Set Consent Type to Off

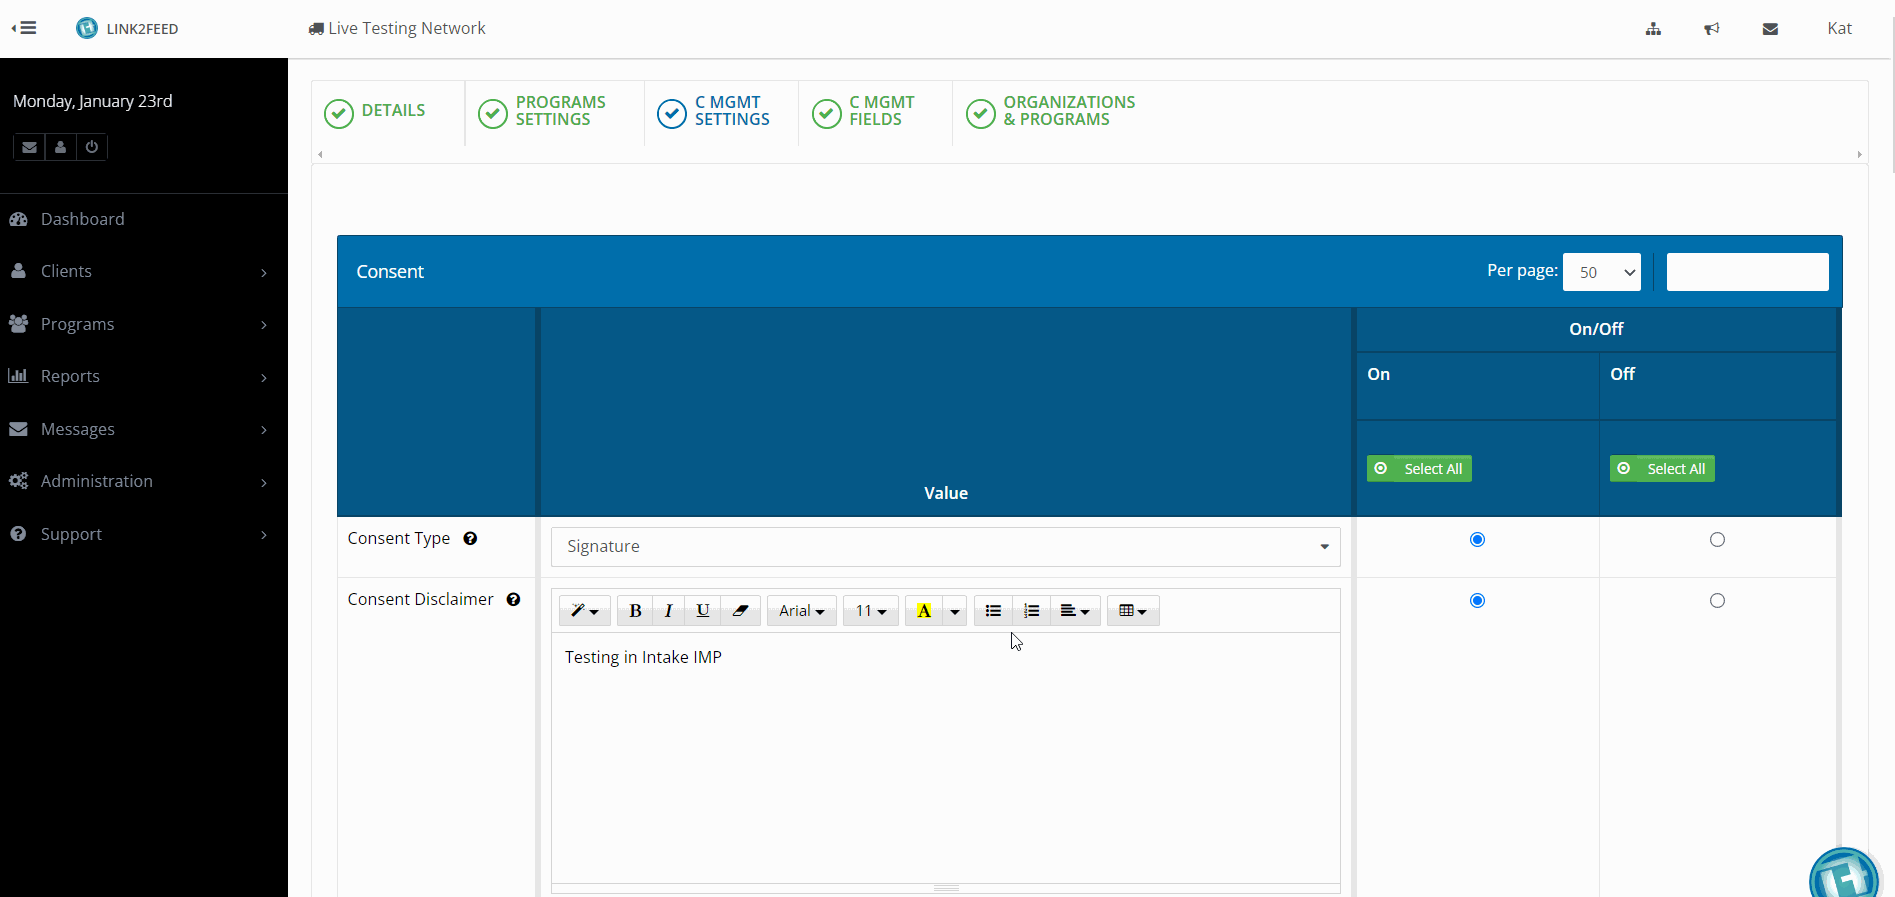1717,540
